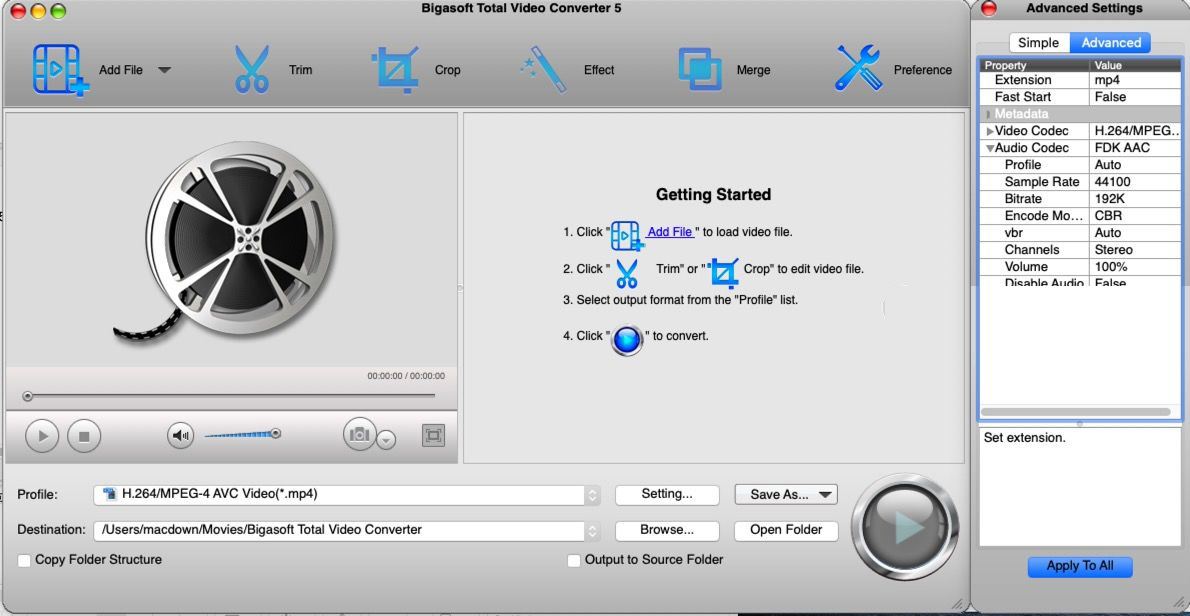Stop the video playback
The image size is (1190, 616).
click(84, 436)
